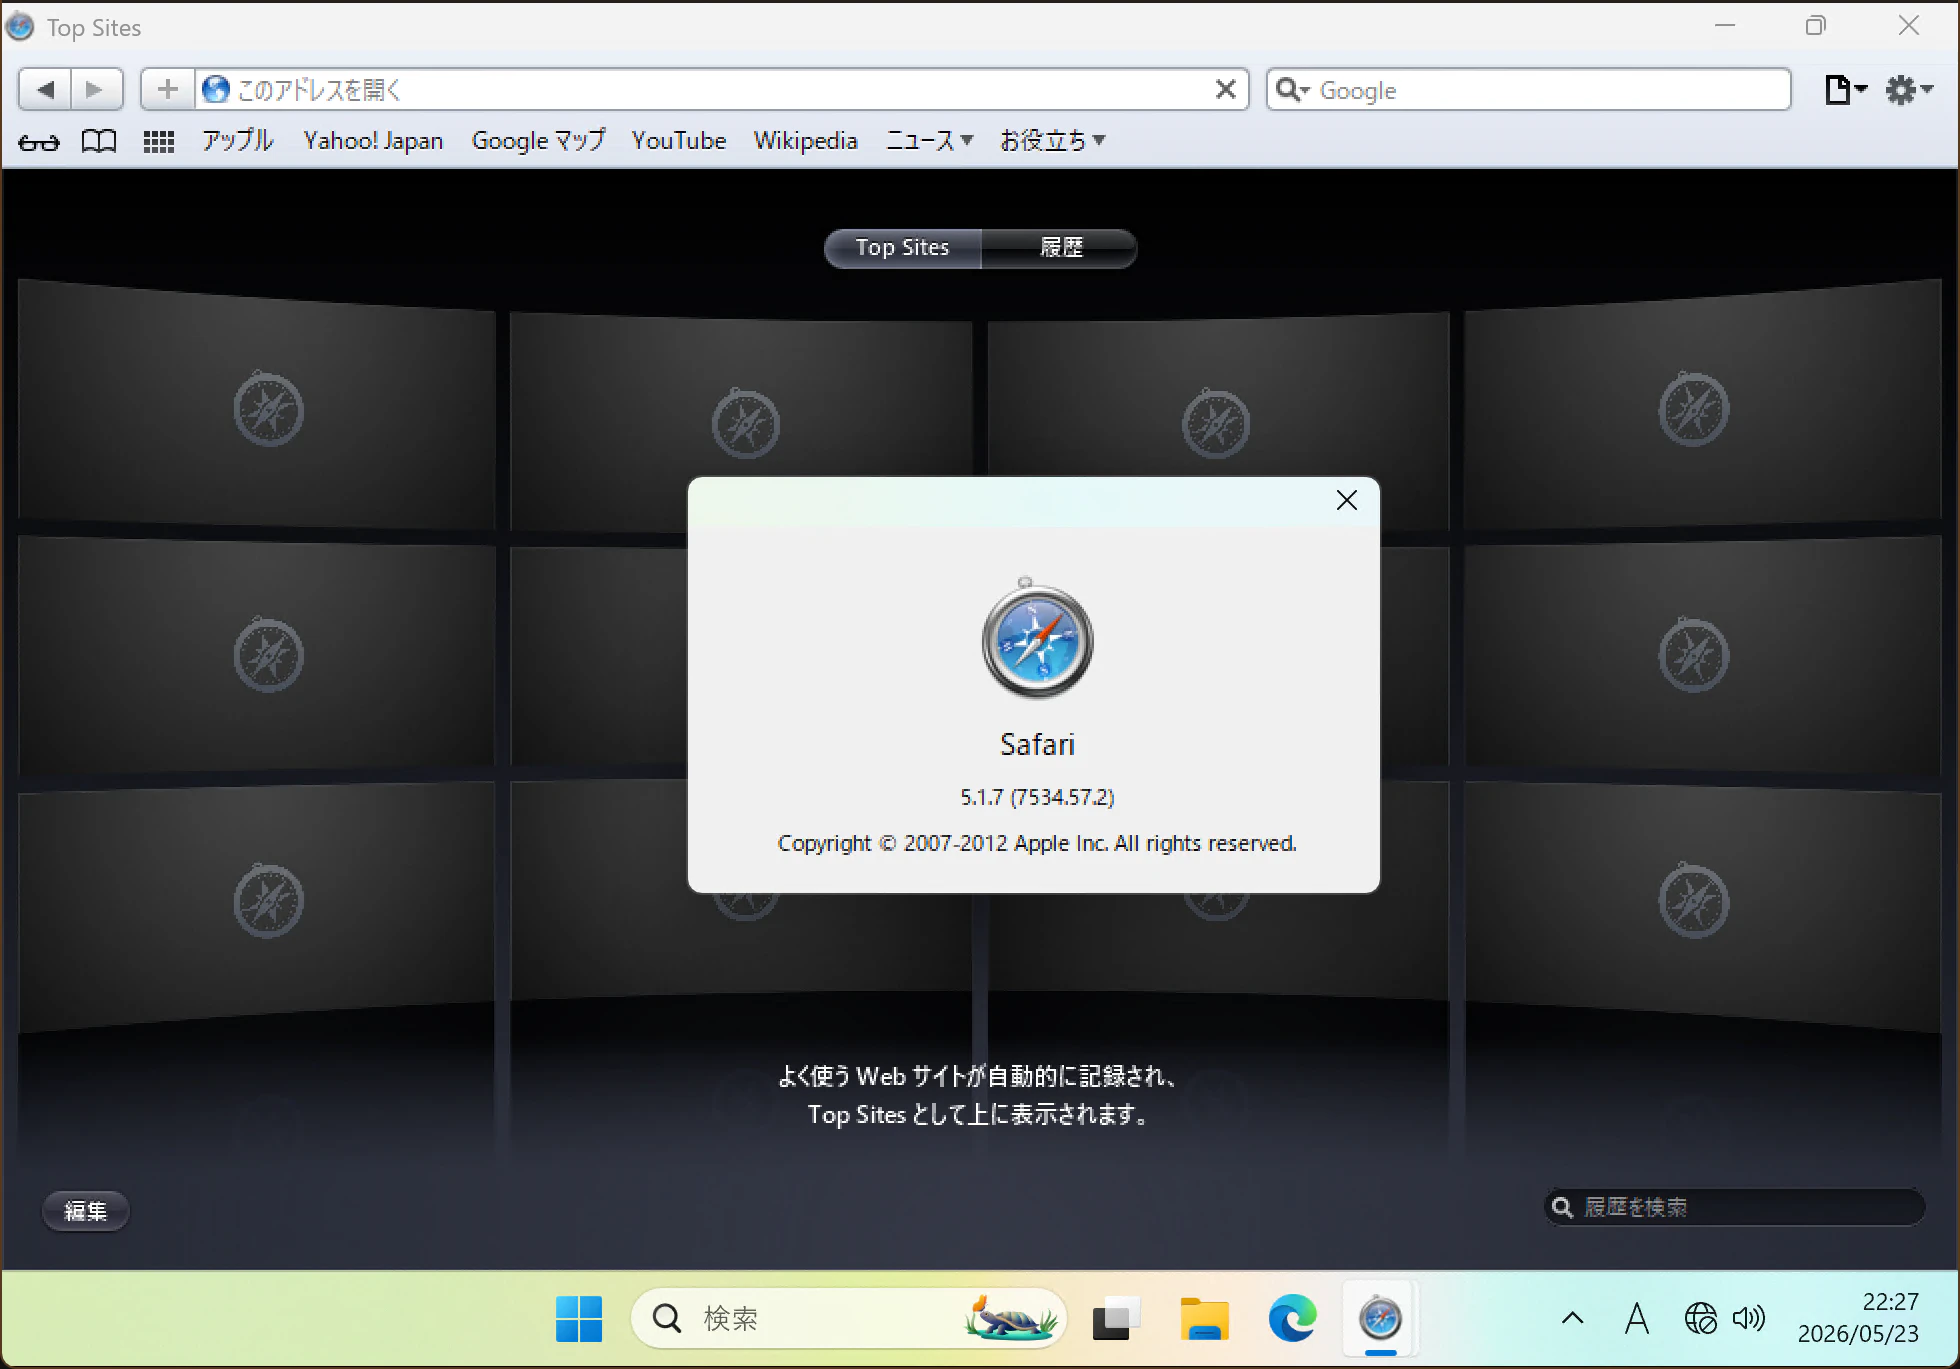The image size is (1960, 1369).
Task: Open the アップル bookmark
Action: pos(238,140)
